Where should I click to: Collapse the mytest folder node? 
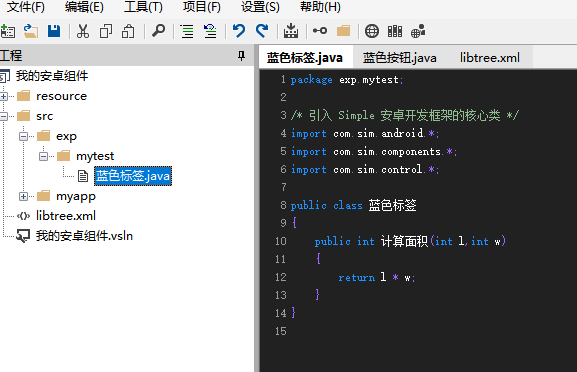43,156
